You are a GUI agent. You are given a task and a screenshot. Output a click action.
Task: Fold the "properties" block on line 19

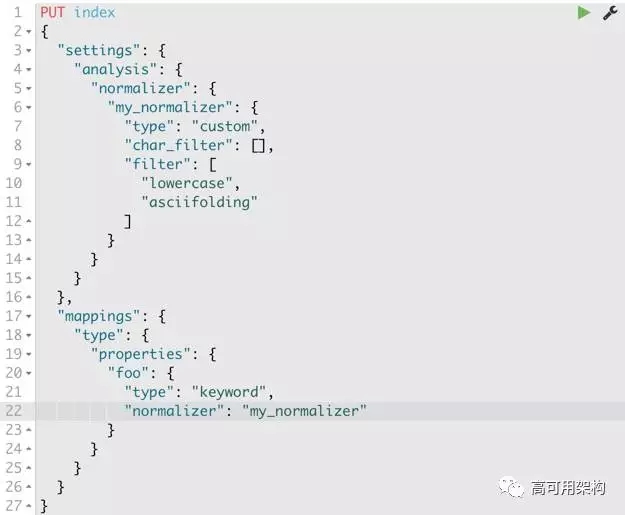click(29, 354)
